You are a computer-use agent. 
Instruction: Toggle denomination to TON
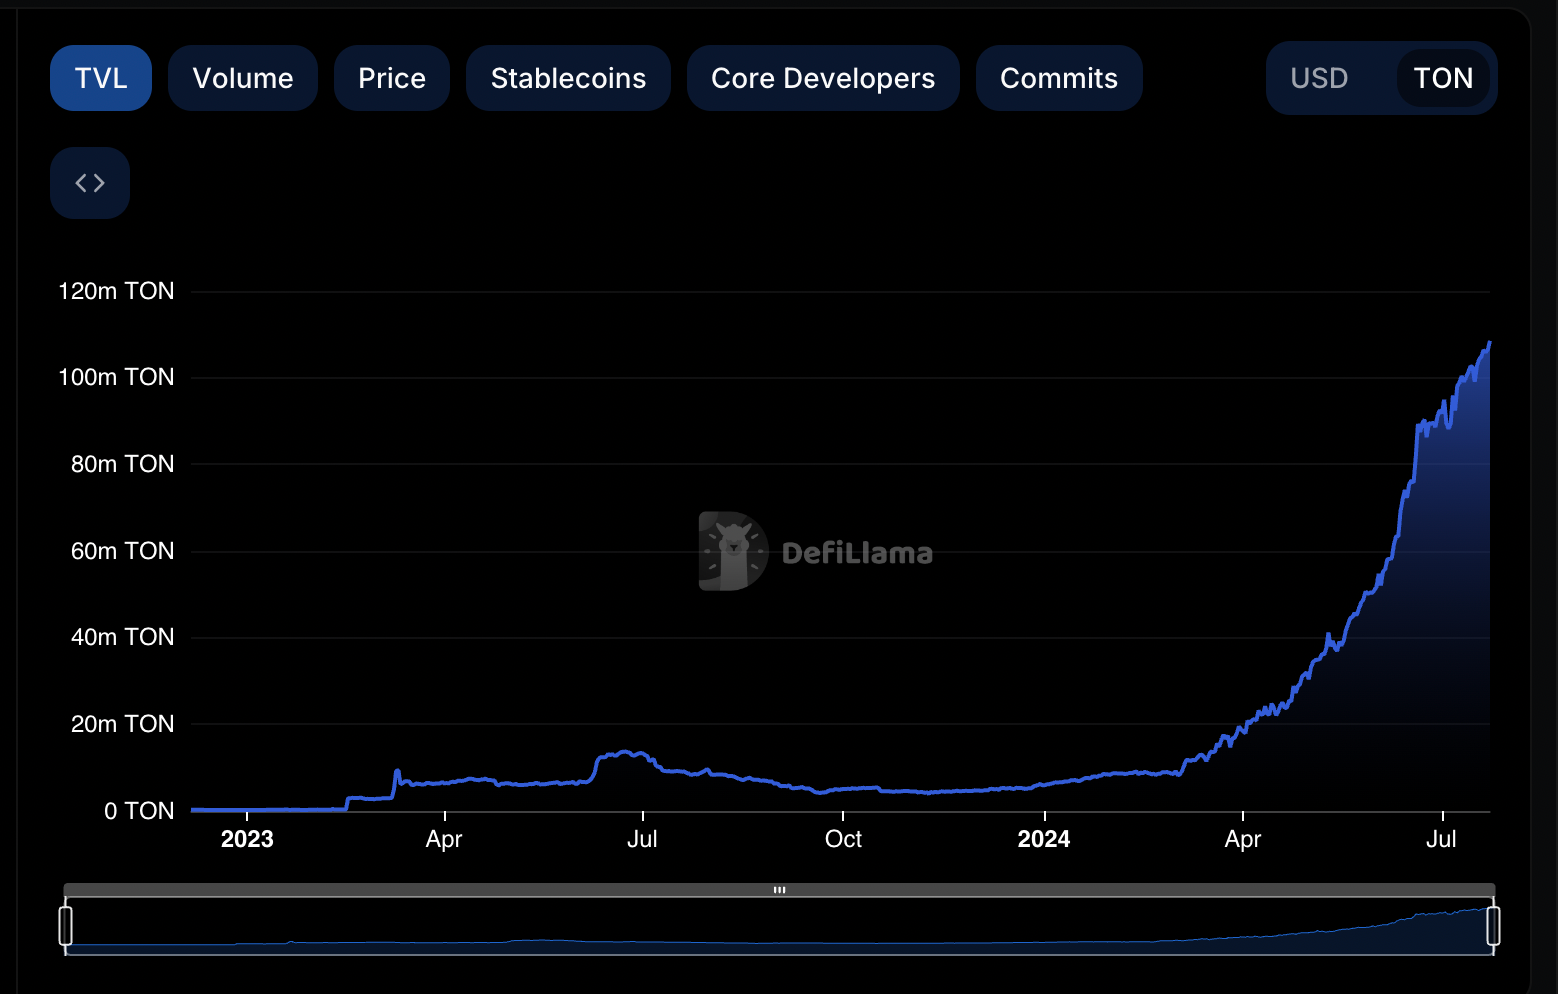pyautogui.click(x=1443, y=78)
